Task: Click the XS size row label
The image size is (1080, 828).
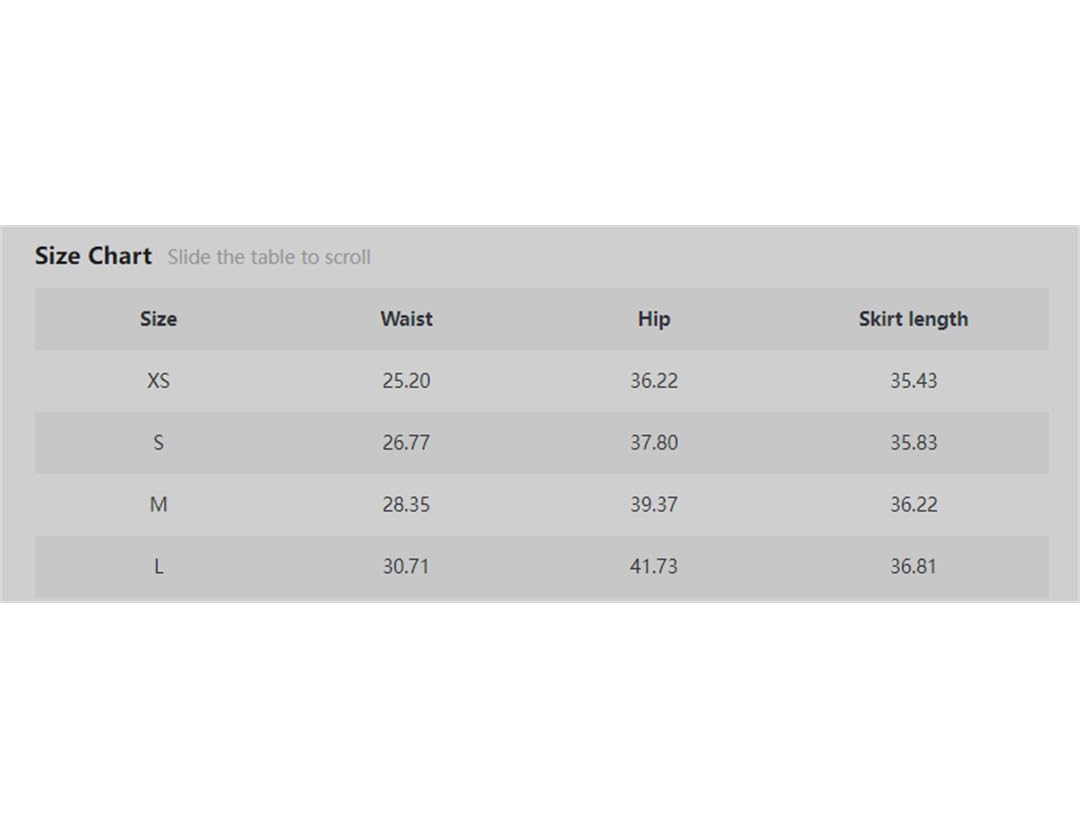Action: click(158, 380)
